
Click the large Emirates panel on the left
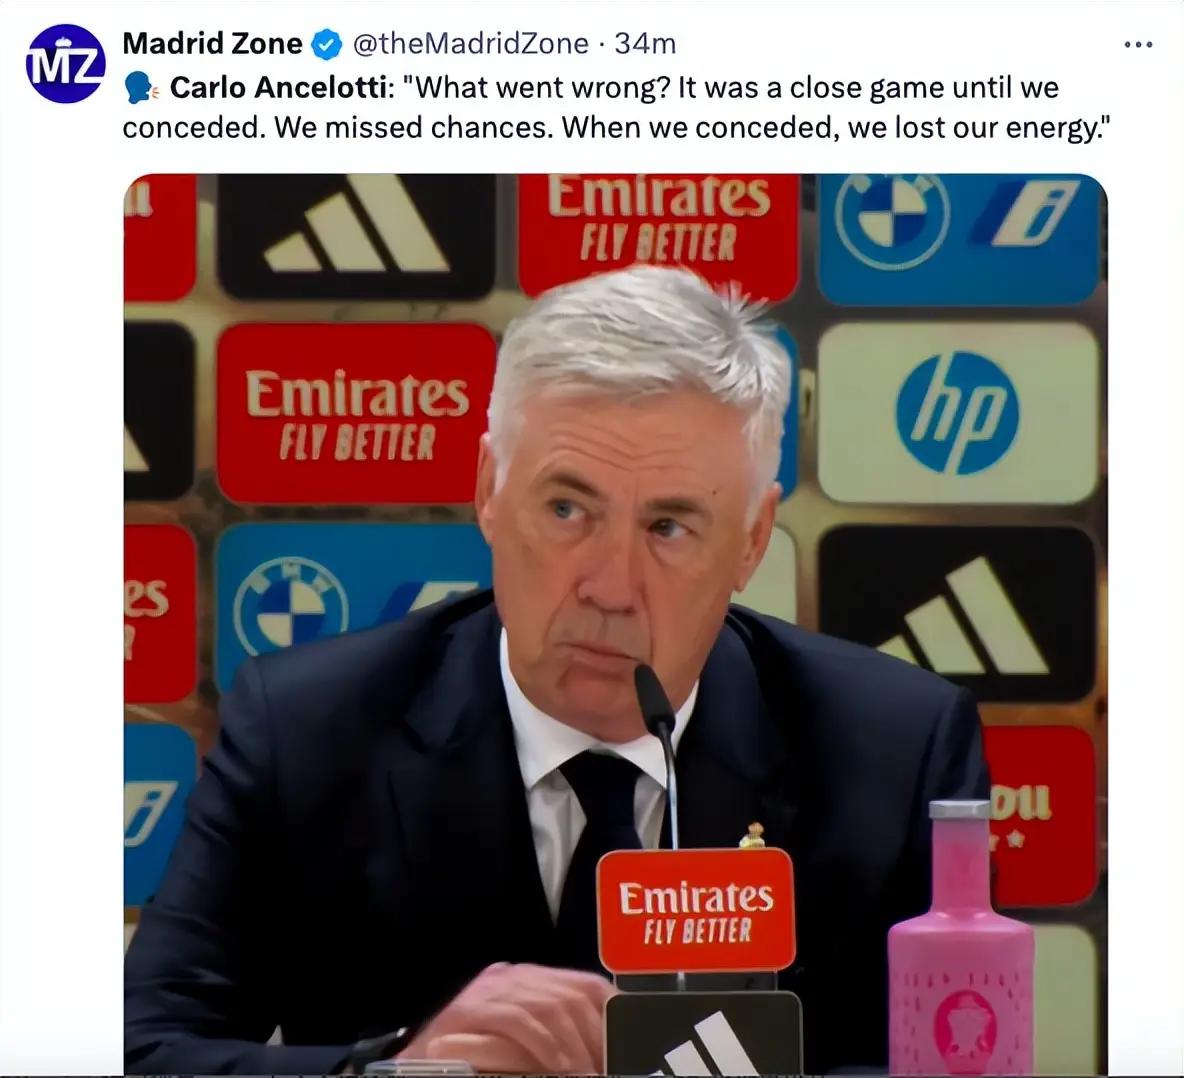pyautogui.click(x=356, y=413)
